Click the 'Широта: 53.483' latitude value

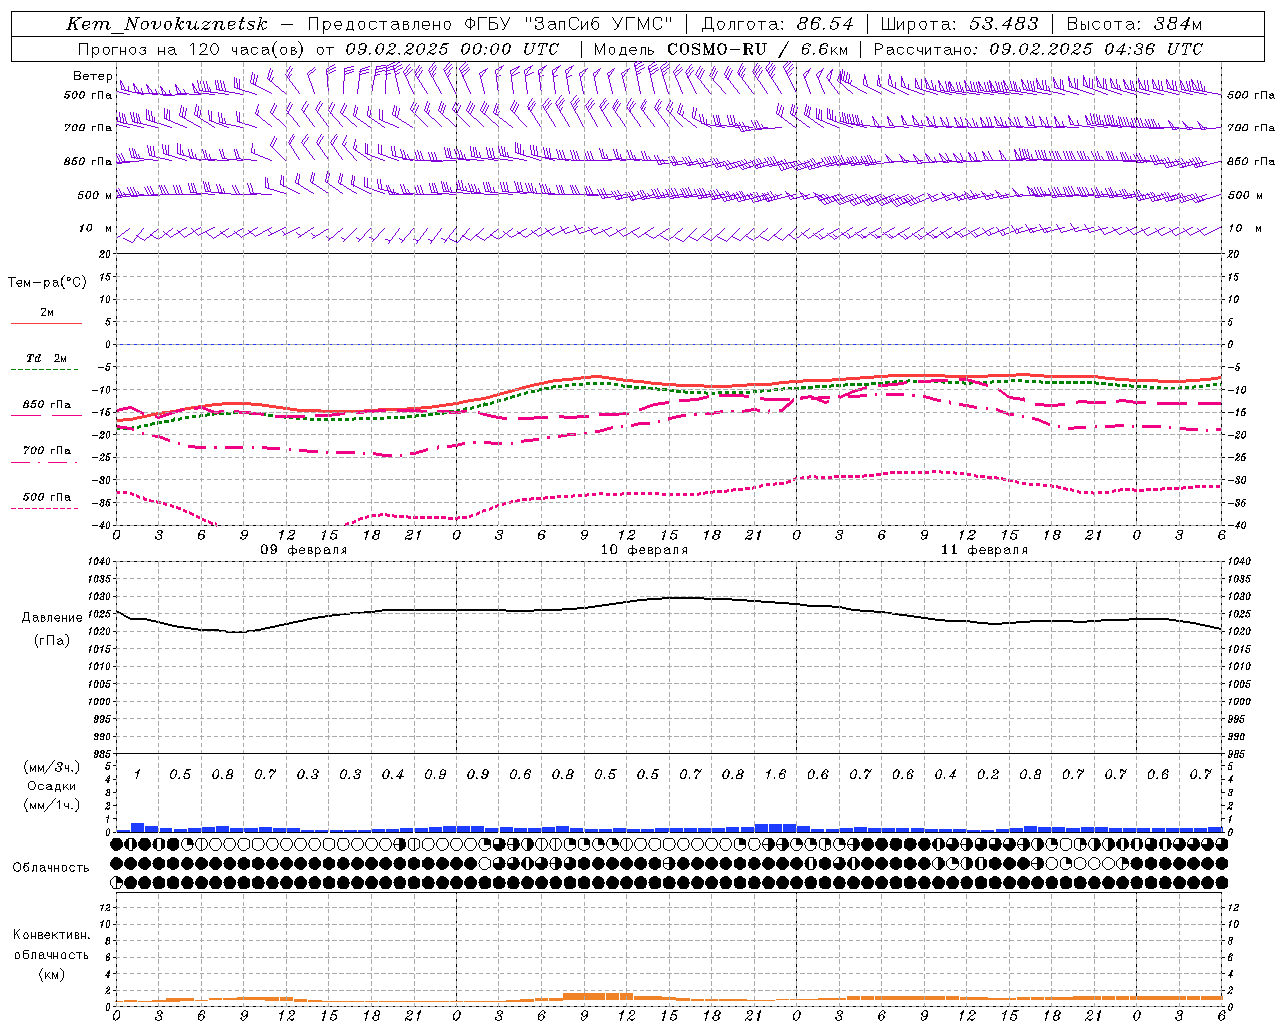pyautogui.click(x=959, y=24)
